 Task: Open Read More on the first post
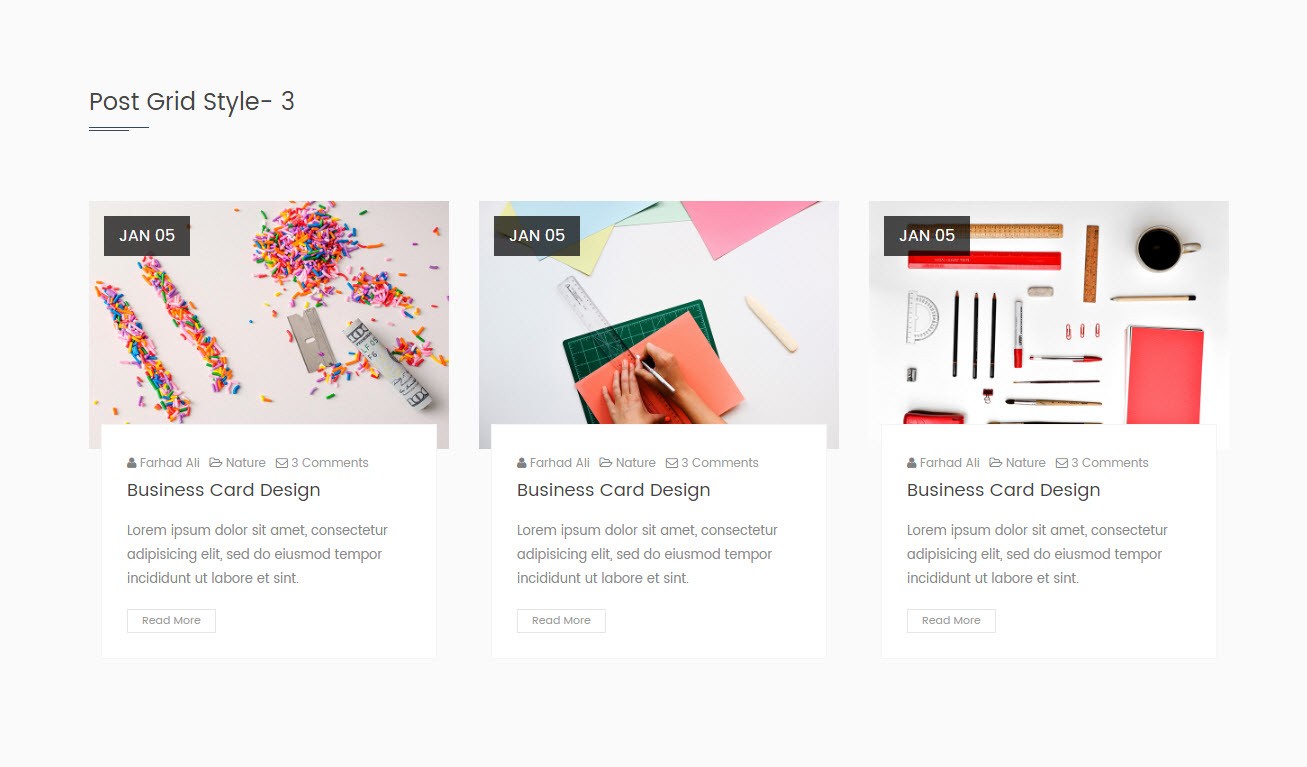coord(171,621)
